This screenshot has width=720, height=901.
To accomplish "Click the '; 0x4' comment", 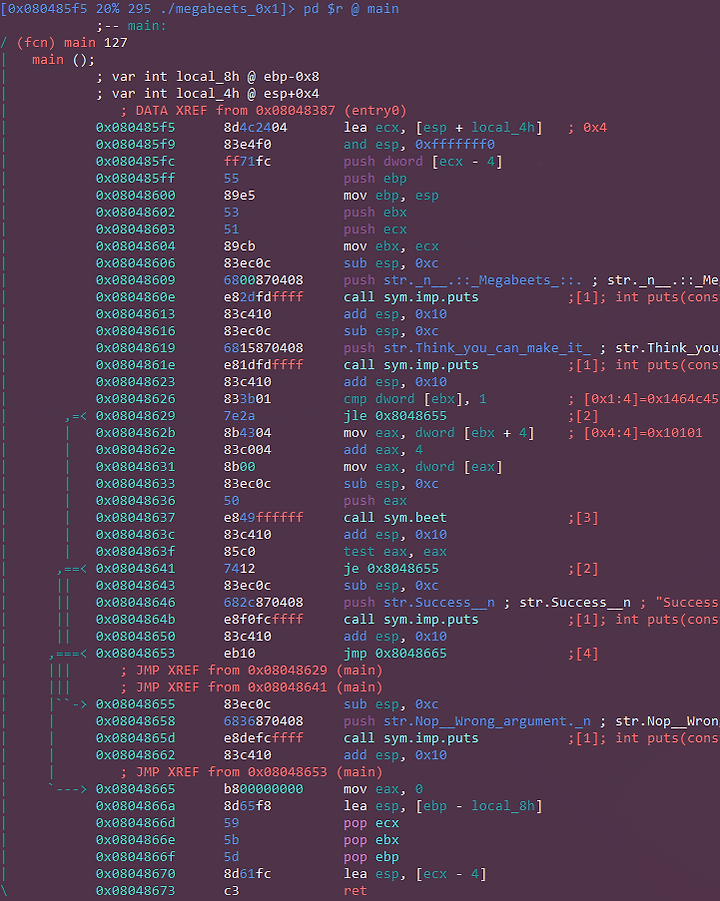I will point(587,128).
